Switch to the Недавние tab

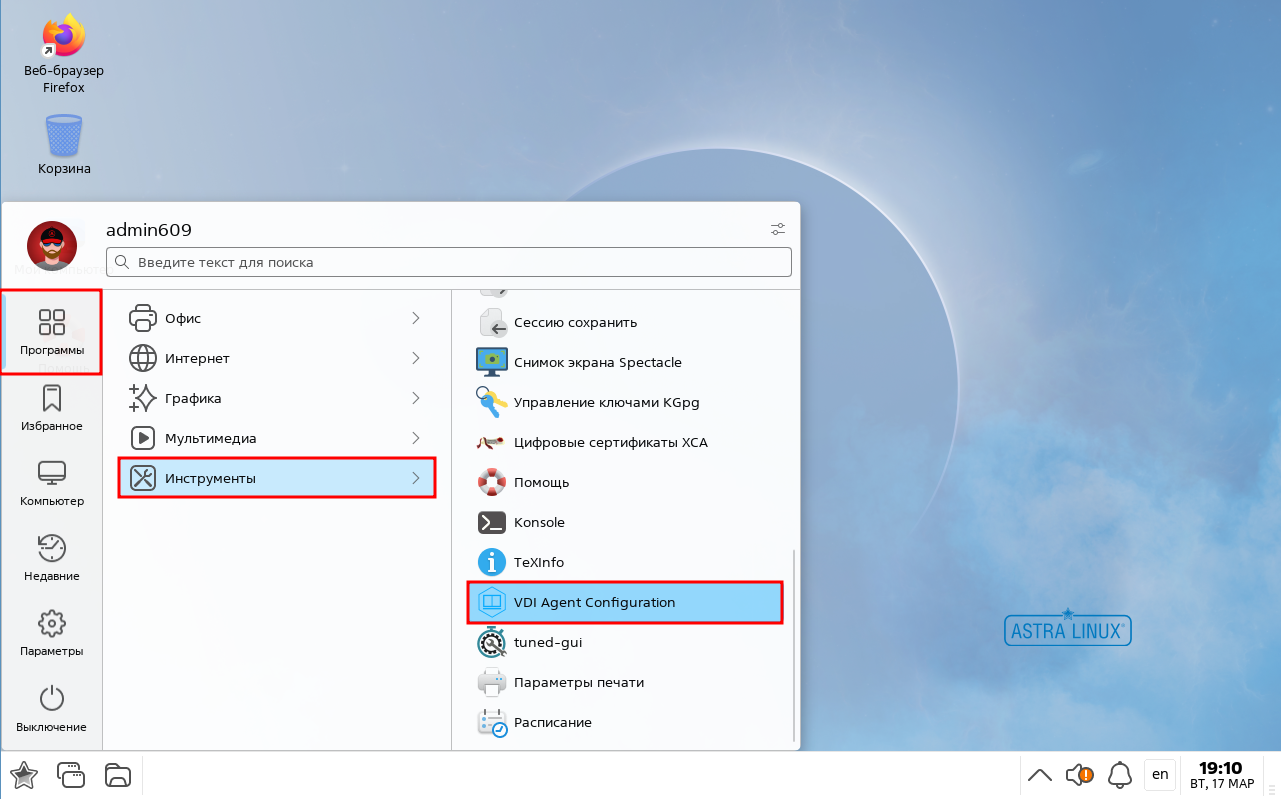(52, 558)
